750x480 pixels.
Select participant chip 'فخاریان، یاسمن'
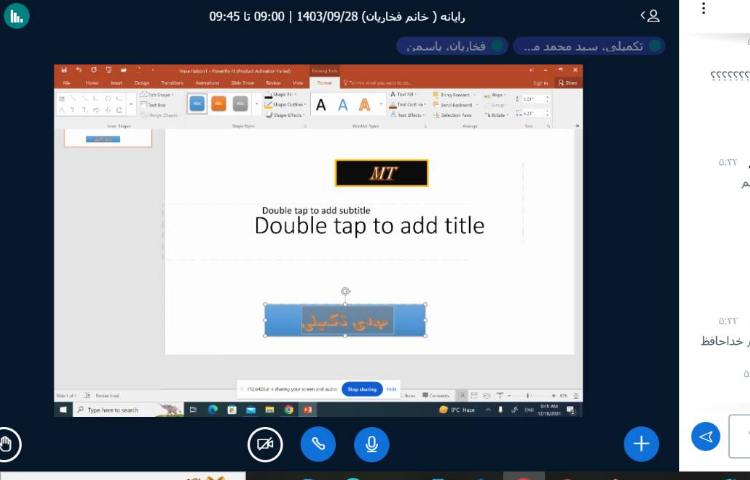point(452,46)
